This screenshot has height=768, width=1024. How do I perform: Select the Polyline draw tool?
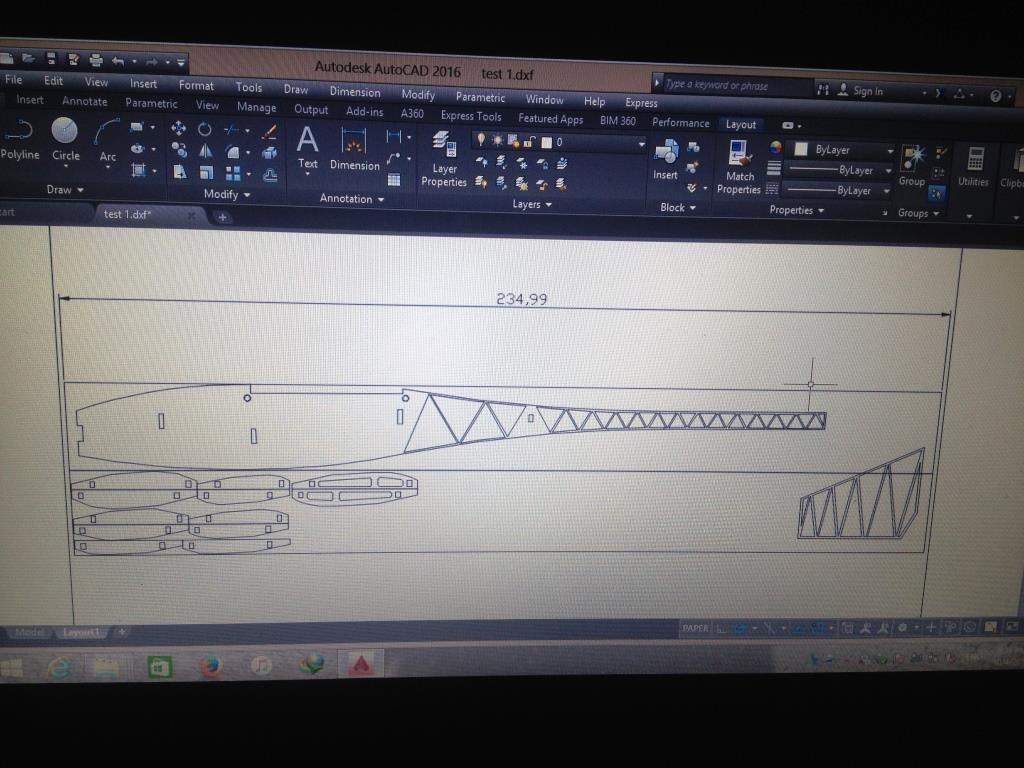point(18,140)
